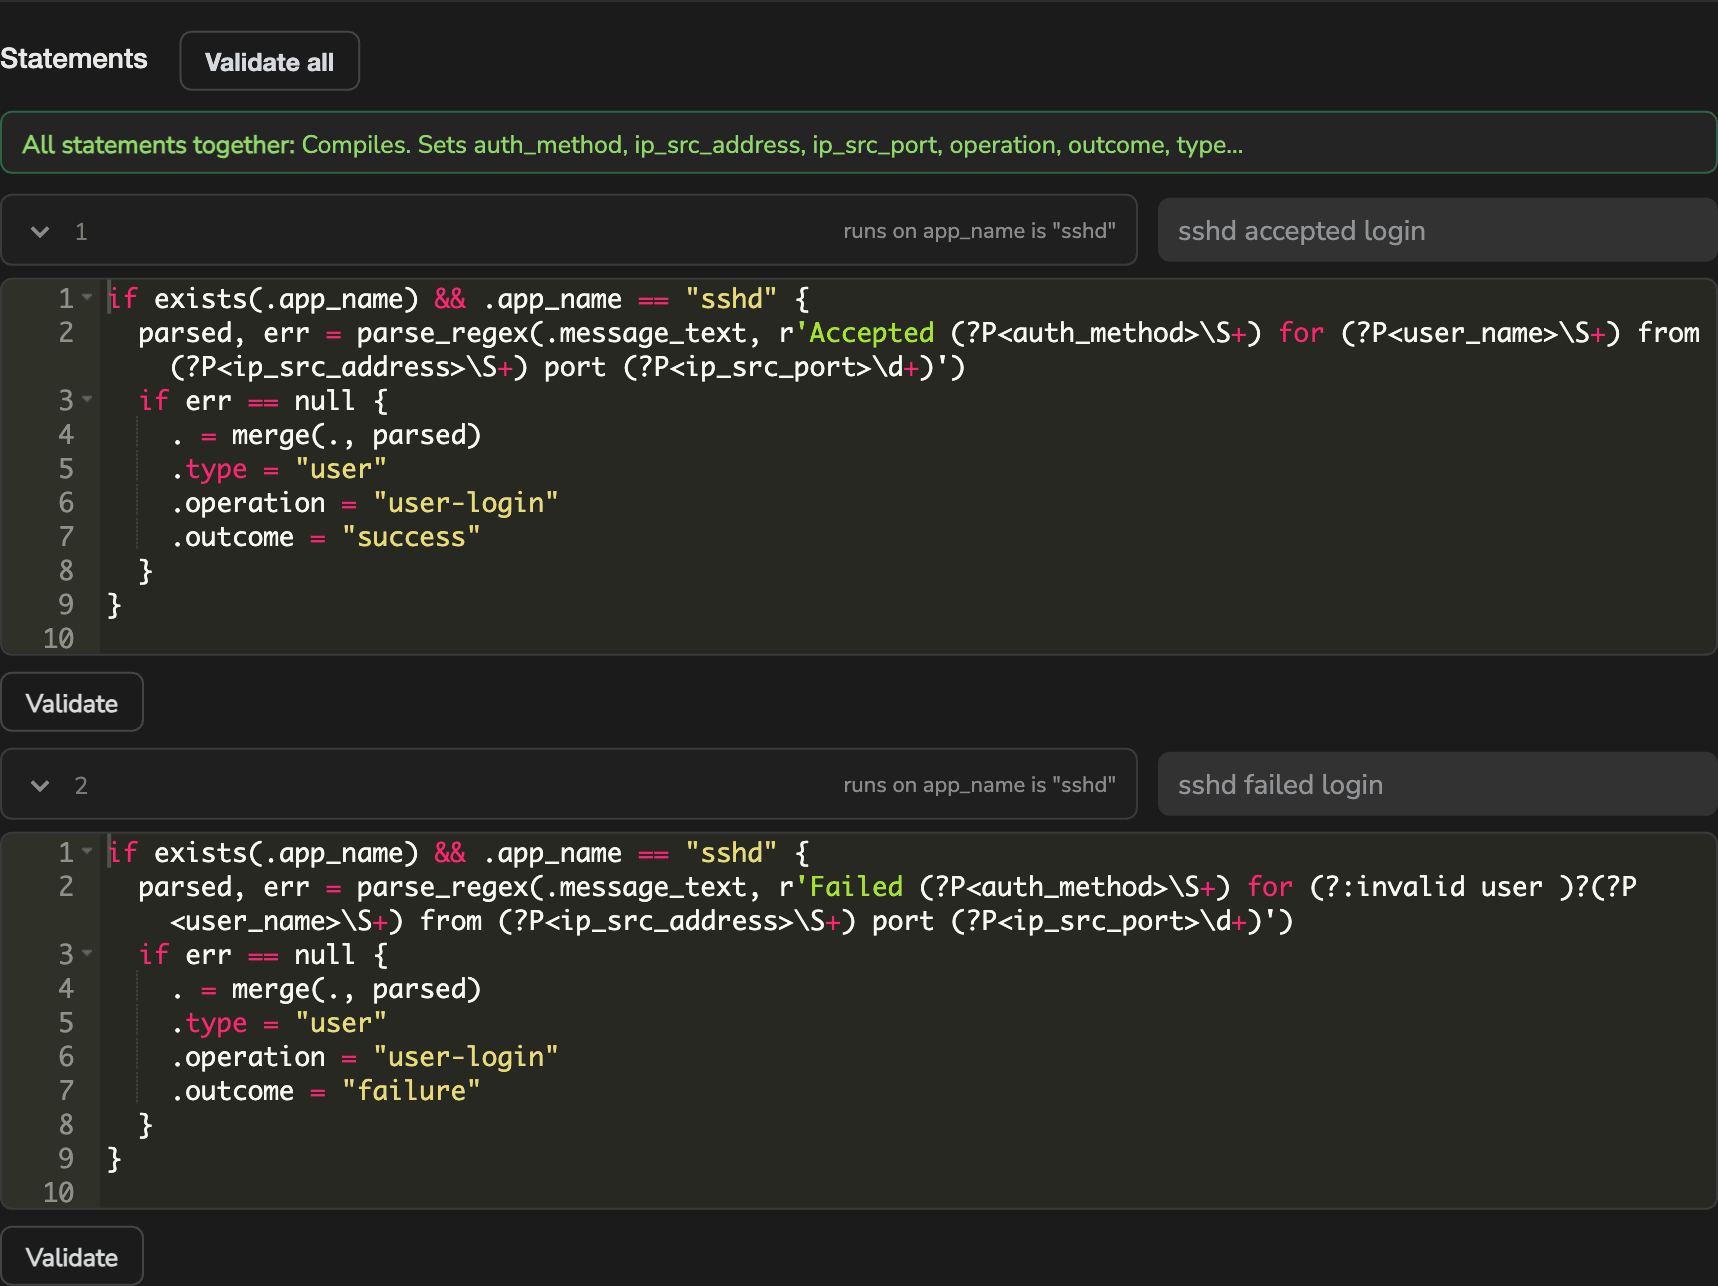
Task: Collapse statement 2 with its chevron
Action: [x=40, y=785]
